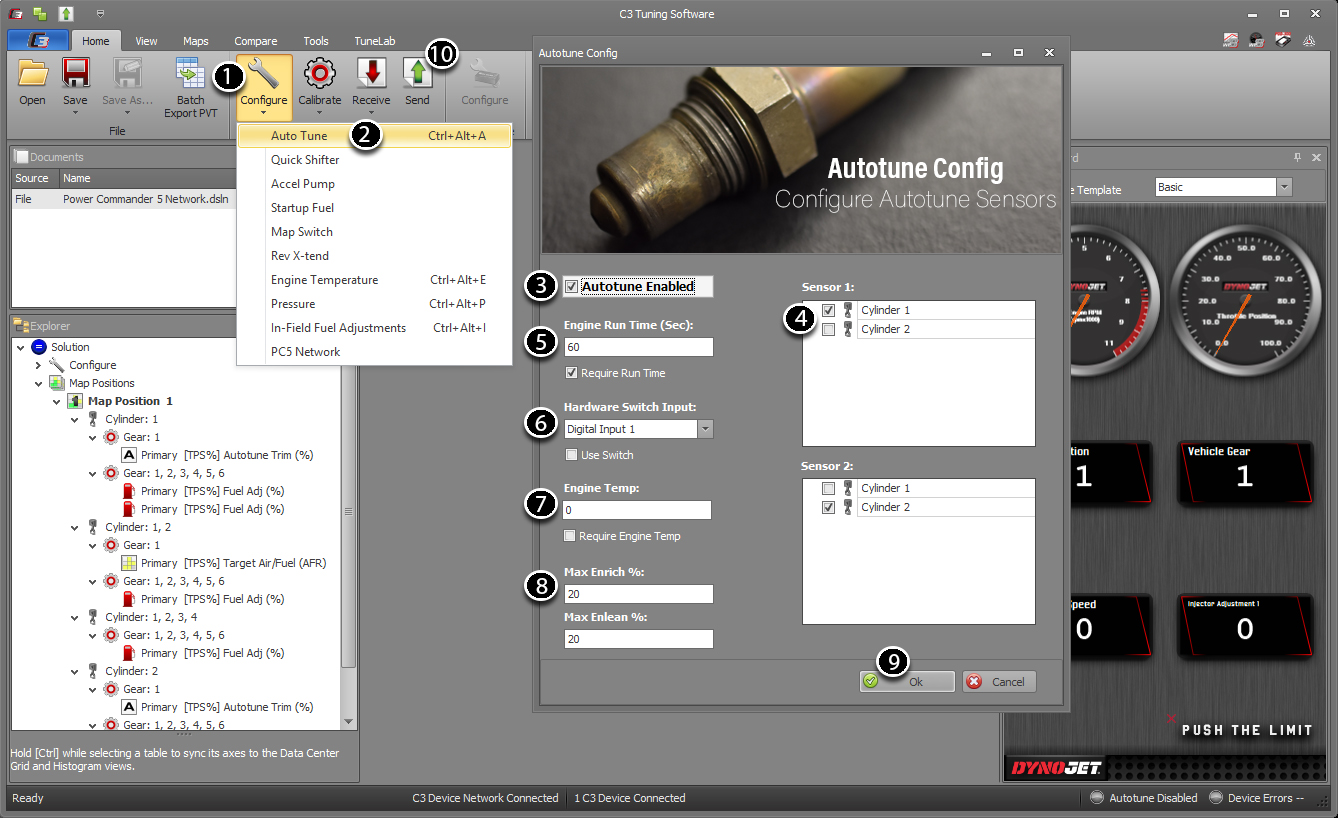The width and height of the screenshot is (1338, 818).
Task: Open the Calibrate dropdown arrow
Action: click(320, 112)
